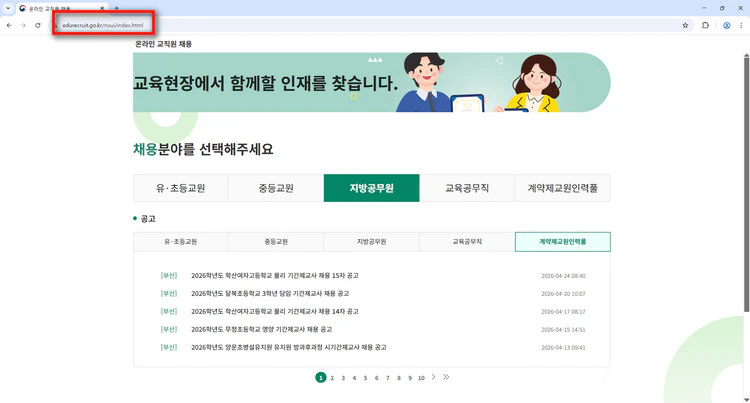Click the date 2026-04-15 14:51
This screenshot has width=750, height=403.
point(563,329)
